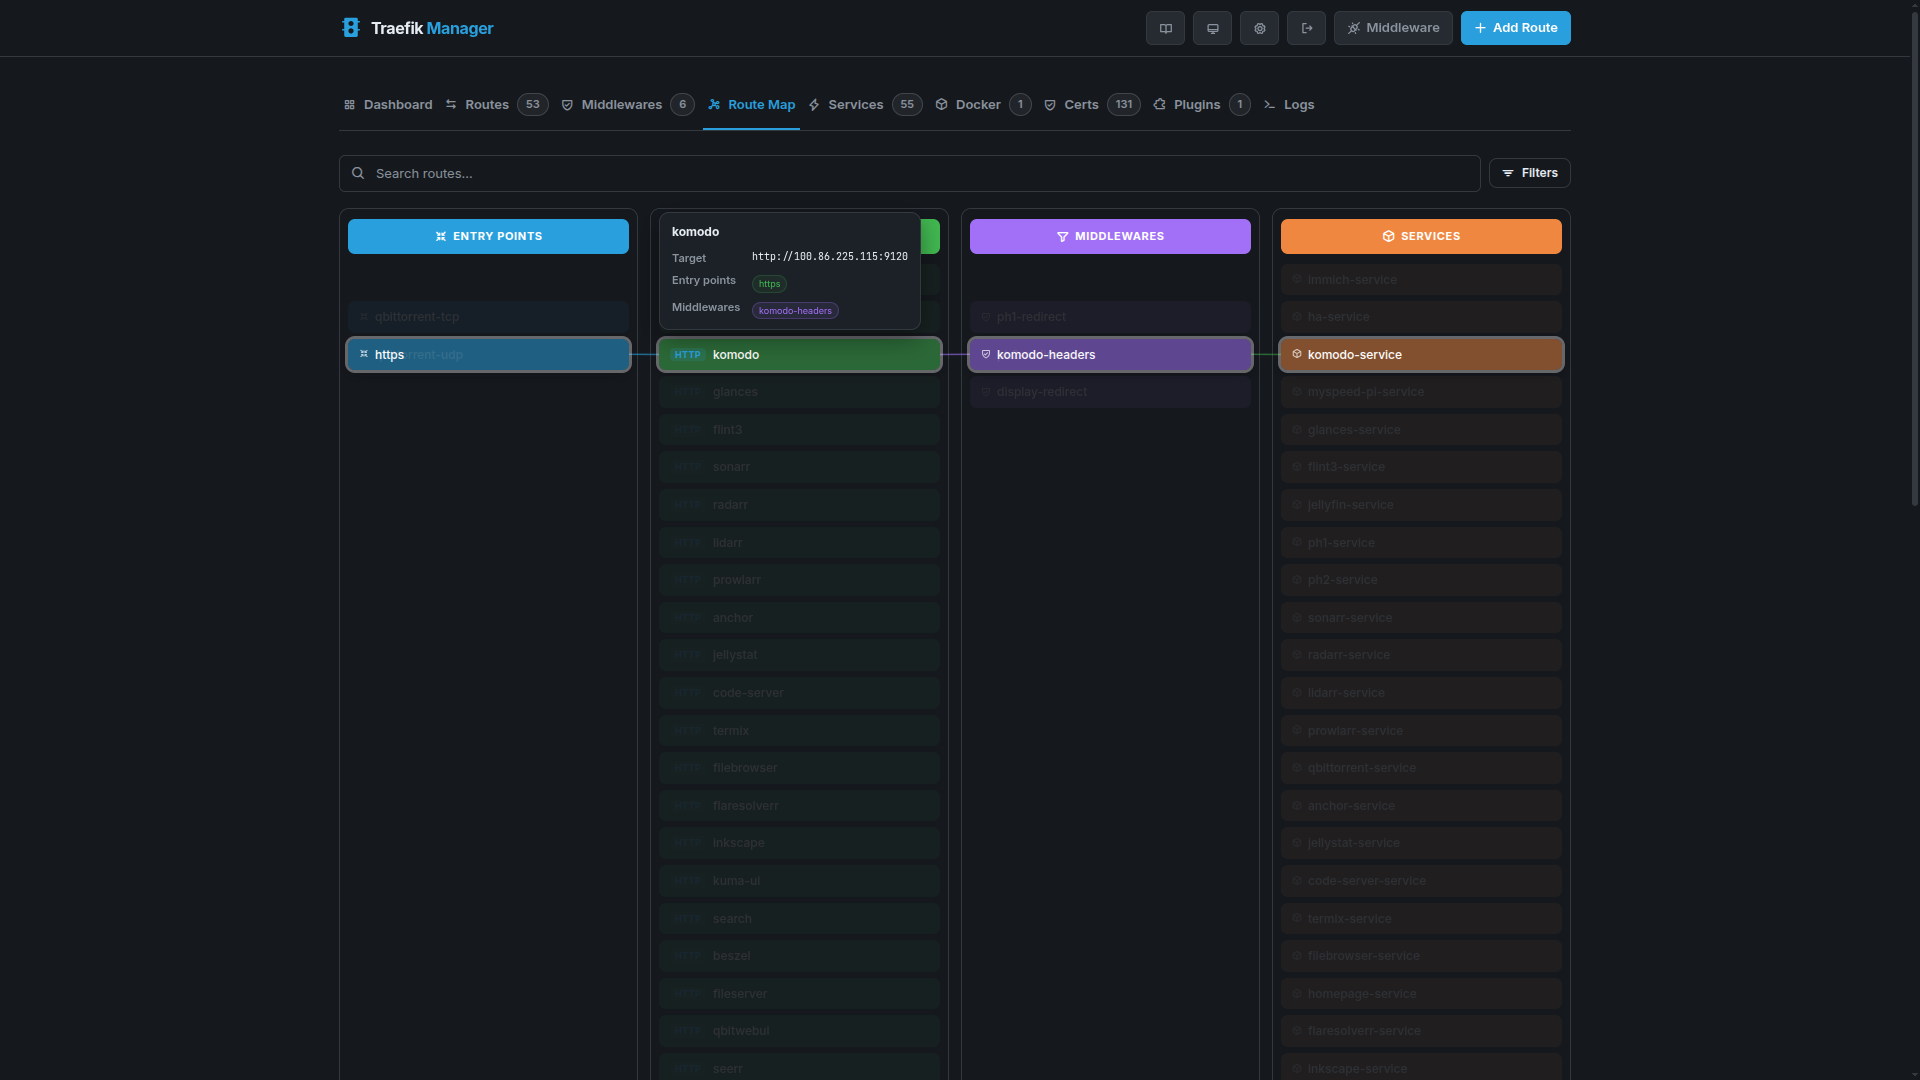
Task: Click the komodo-headers middleware
Action: (x=1109, y=354)
